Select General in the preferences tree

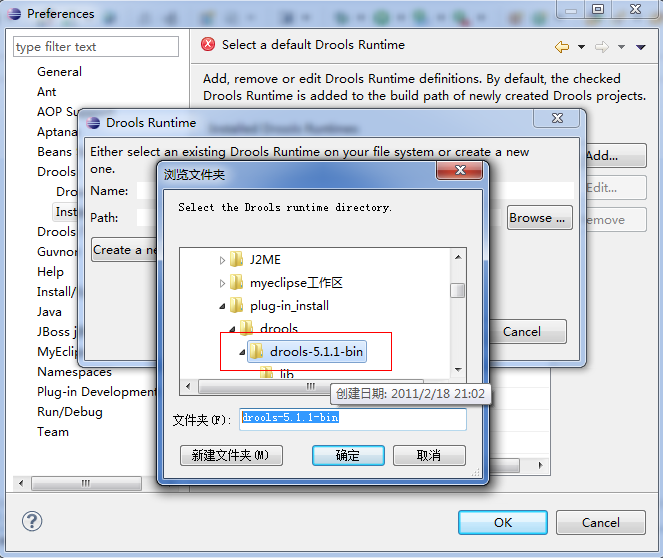(x=59, y=72)
